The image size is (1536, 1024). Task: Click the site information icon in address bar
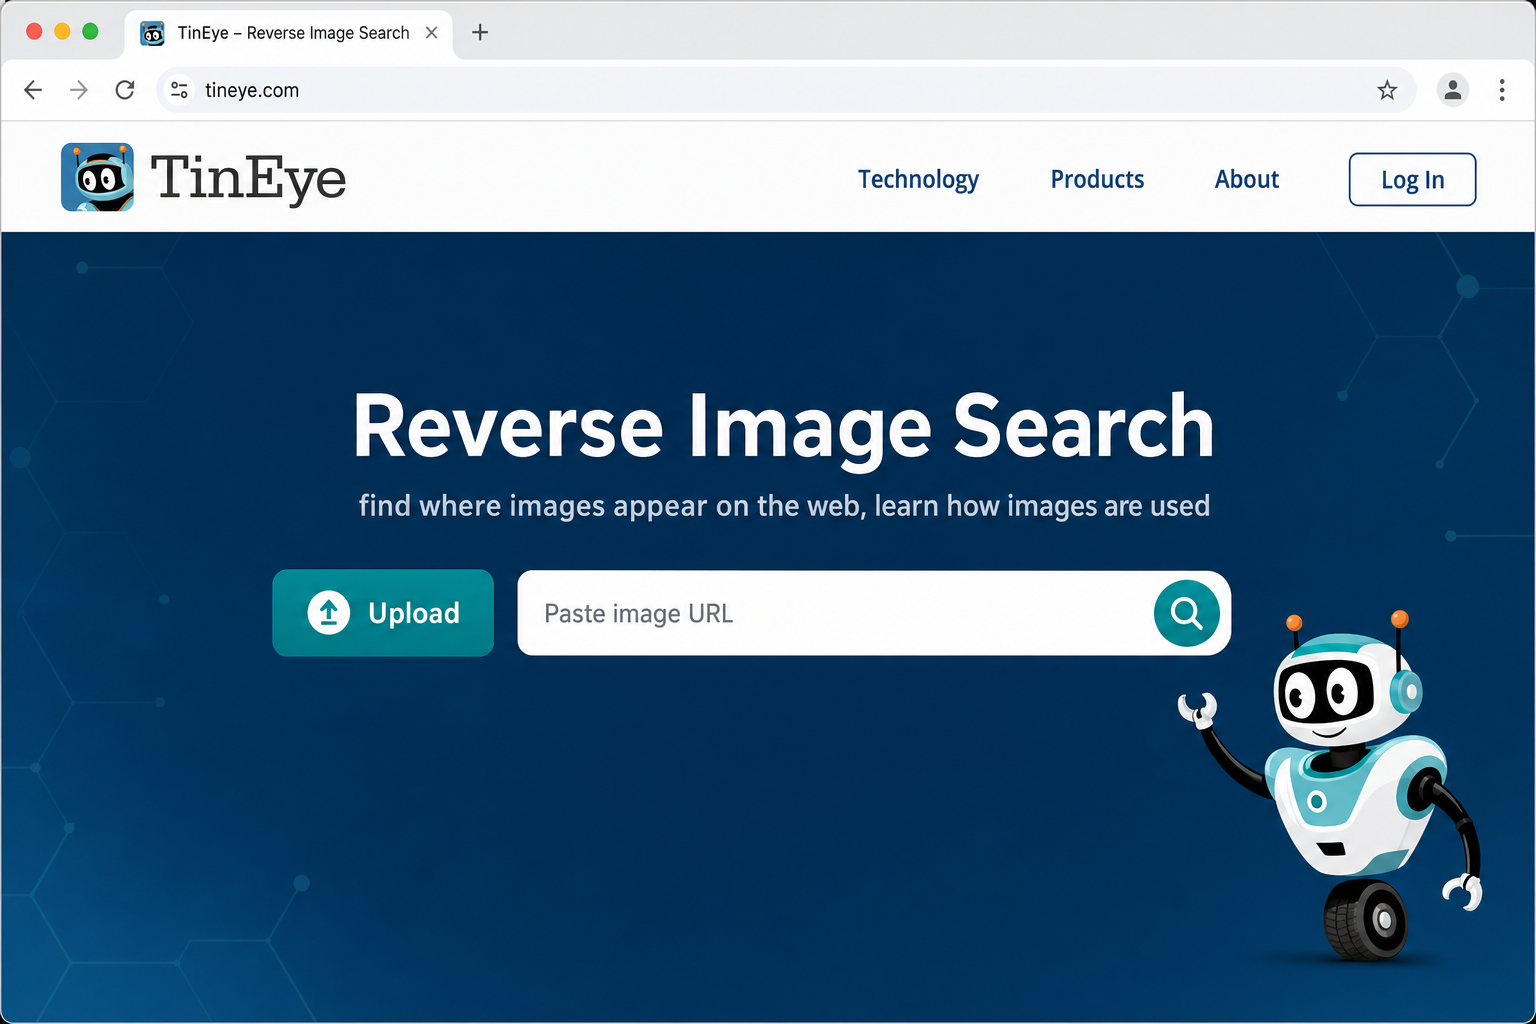tap(178, 89)
